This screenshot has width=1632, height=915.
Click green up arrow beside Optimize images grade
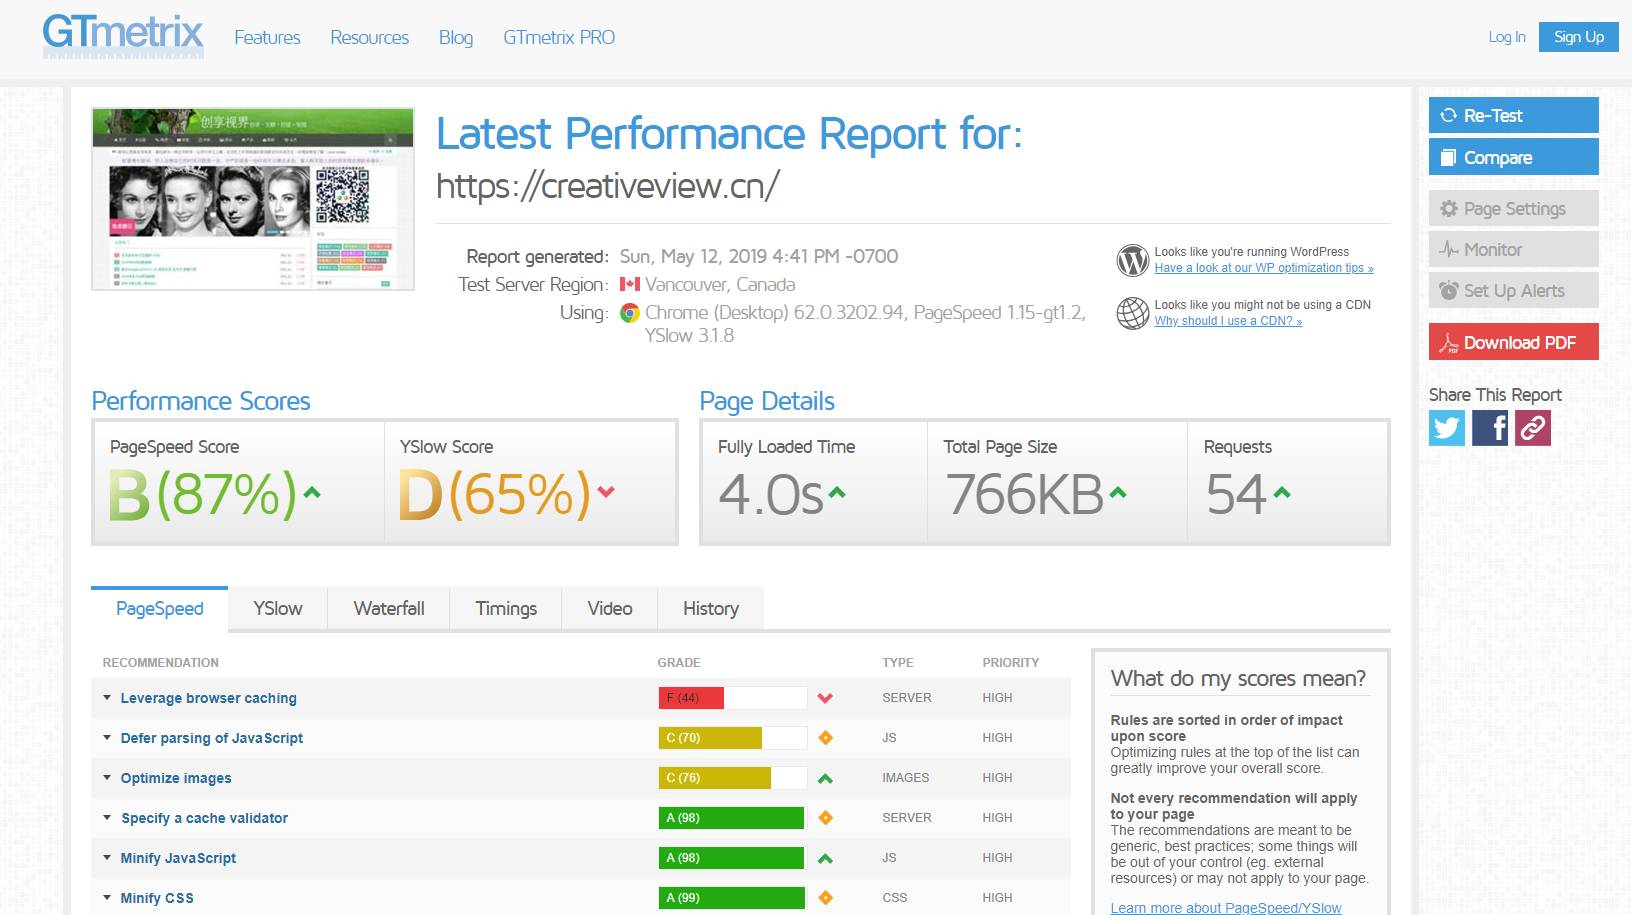pos(825,778)
